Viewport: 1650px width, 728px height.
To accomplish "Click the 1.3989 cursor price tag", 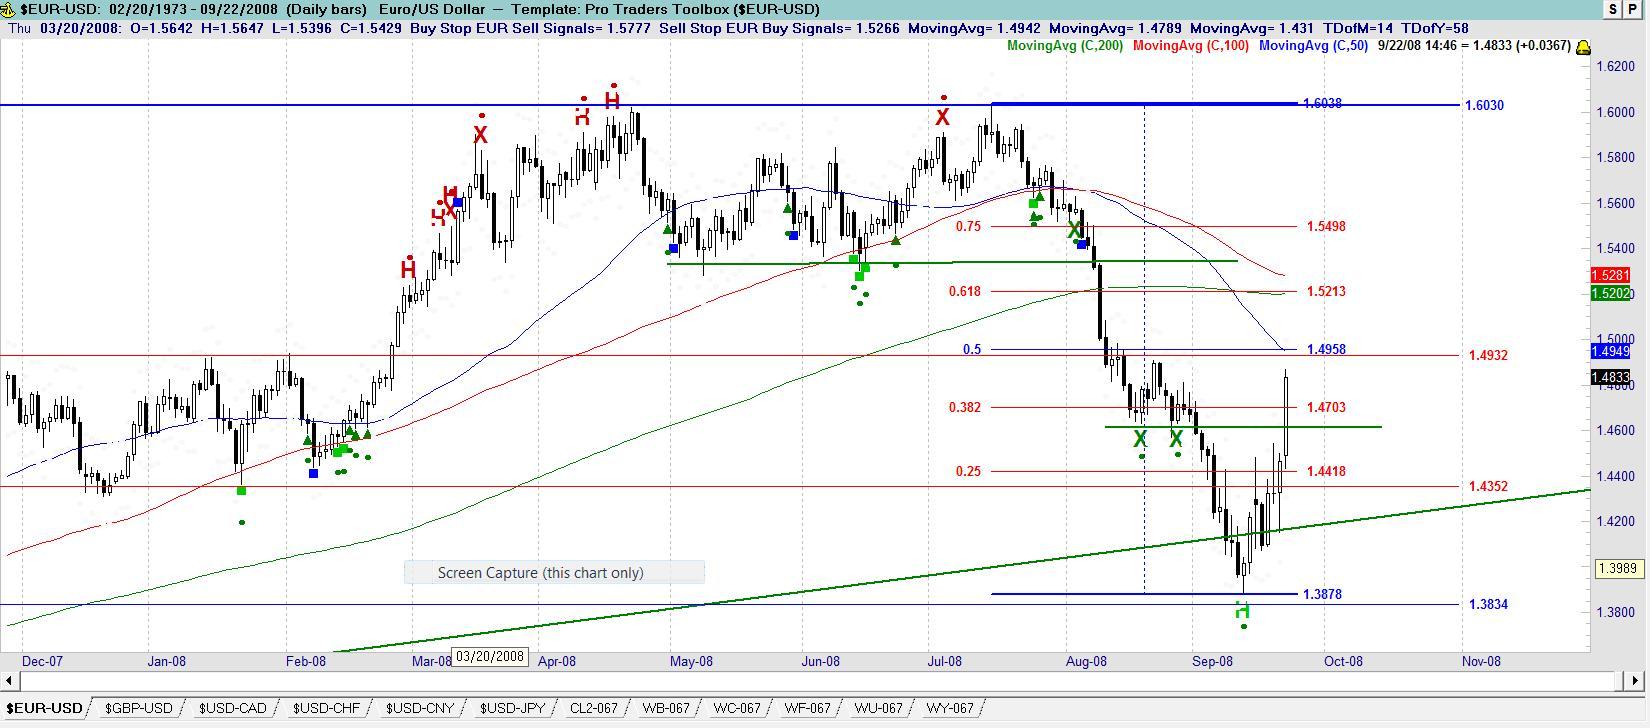I will coord(1617,568).
